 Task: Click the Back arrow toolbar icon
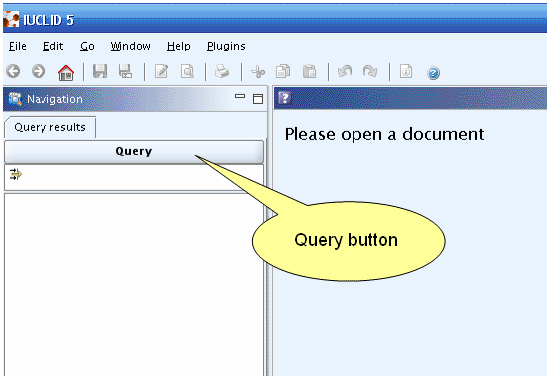(13, 72)
